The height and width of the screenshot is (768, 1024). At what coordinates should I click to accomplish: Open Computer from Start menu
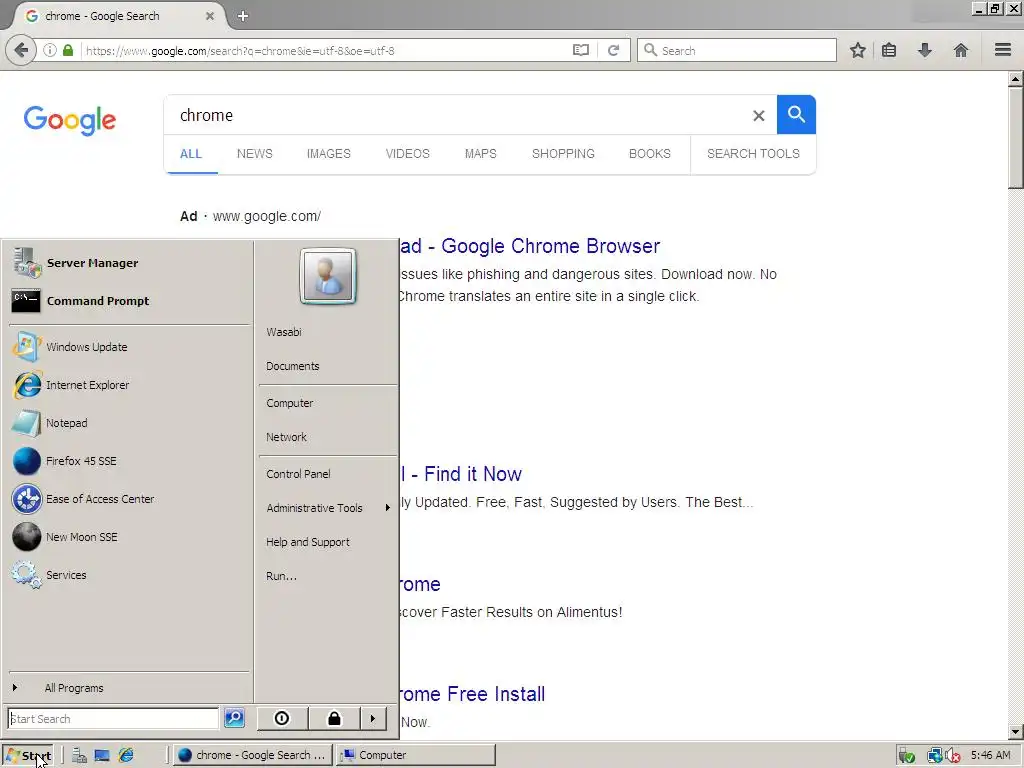click(x=328, y=403)
